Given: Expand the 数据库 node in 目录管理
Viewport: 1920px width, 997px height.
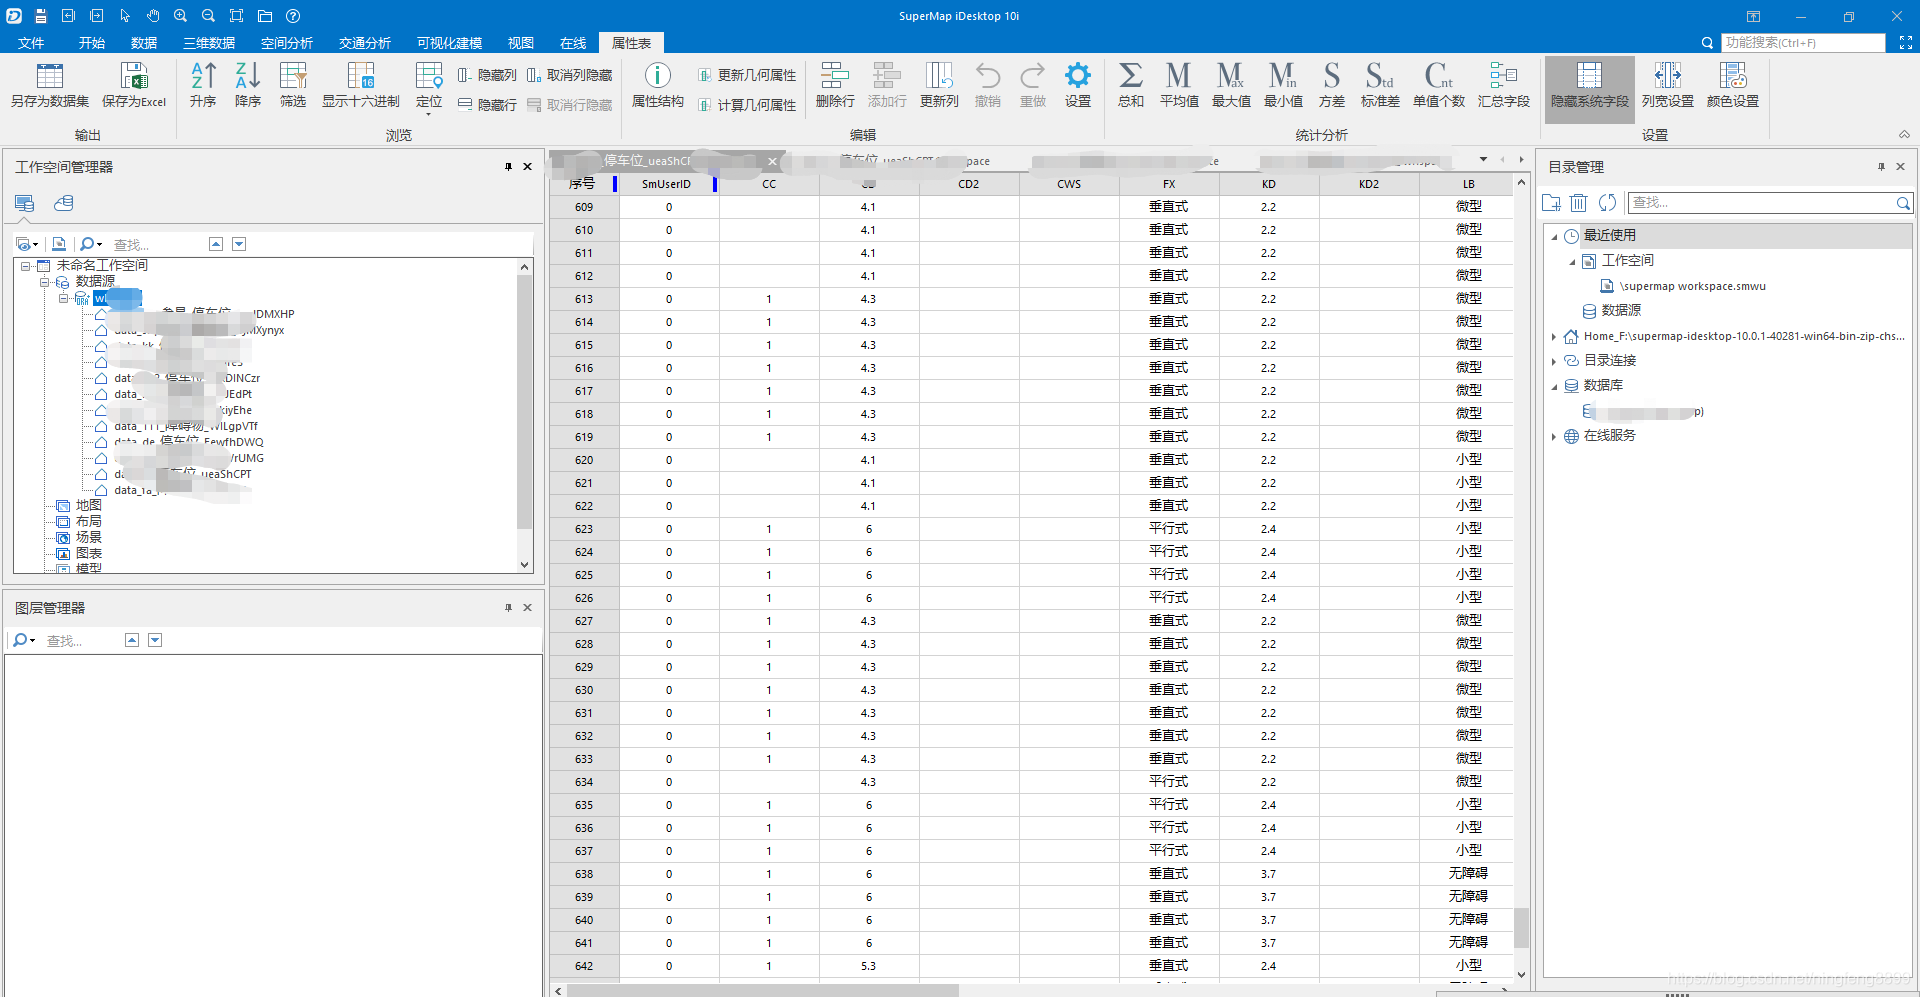Looking at the screenshot, I should pos(1554,385).
